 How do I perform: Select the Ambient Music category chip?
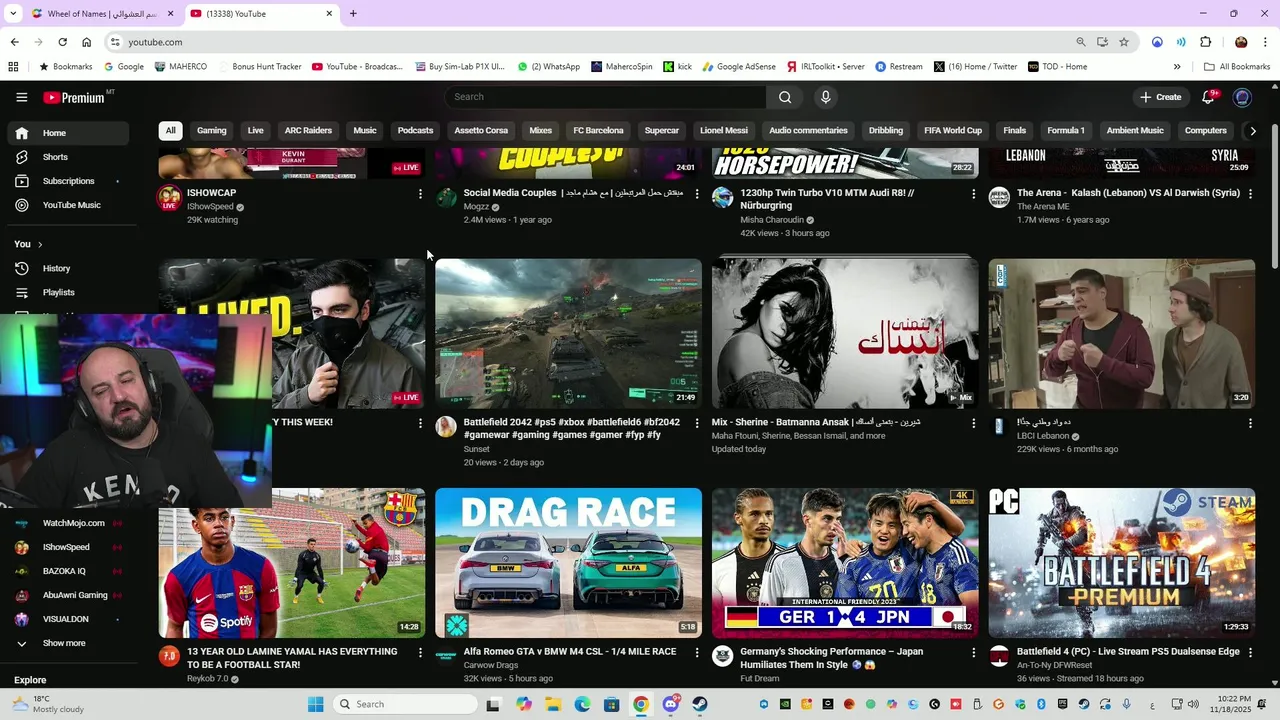click(1135, 131)
